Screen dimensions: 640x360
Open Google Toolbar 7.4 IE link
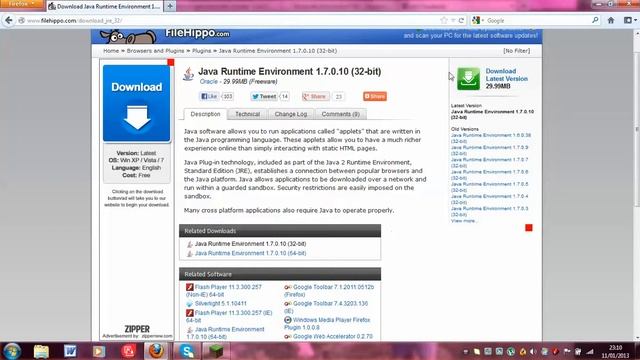[x=326, y=307]
